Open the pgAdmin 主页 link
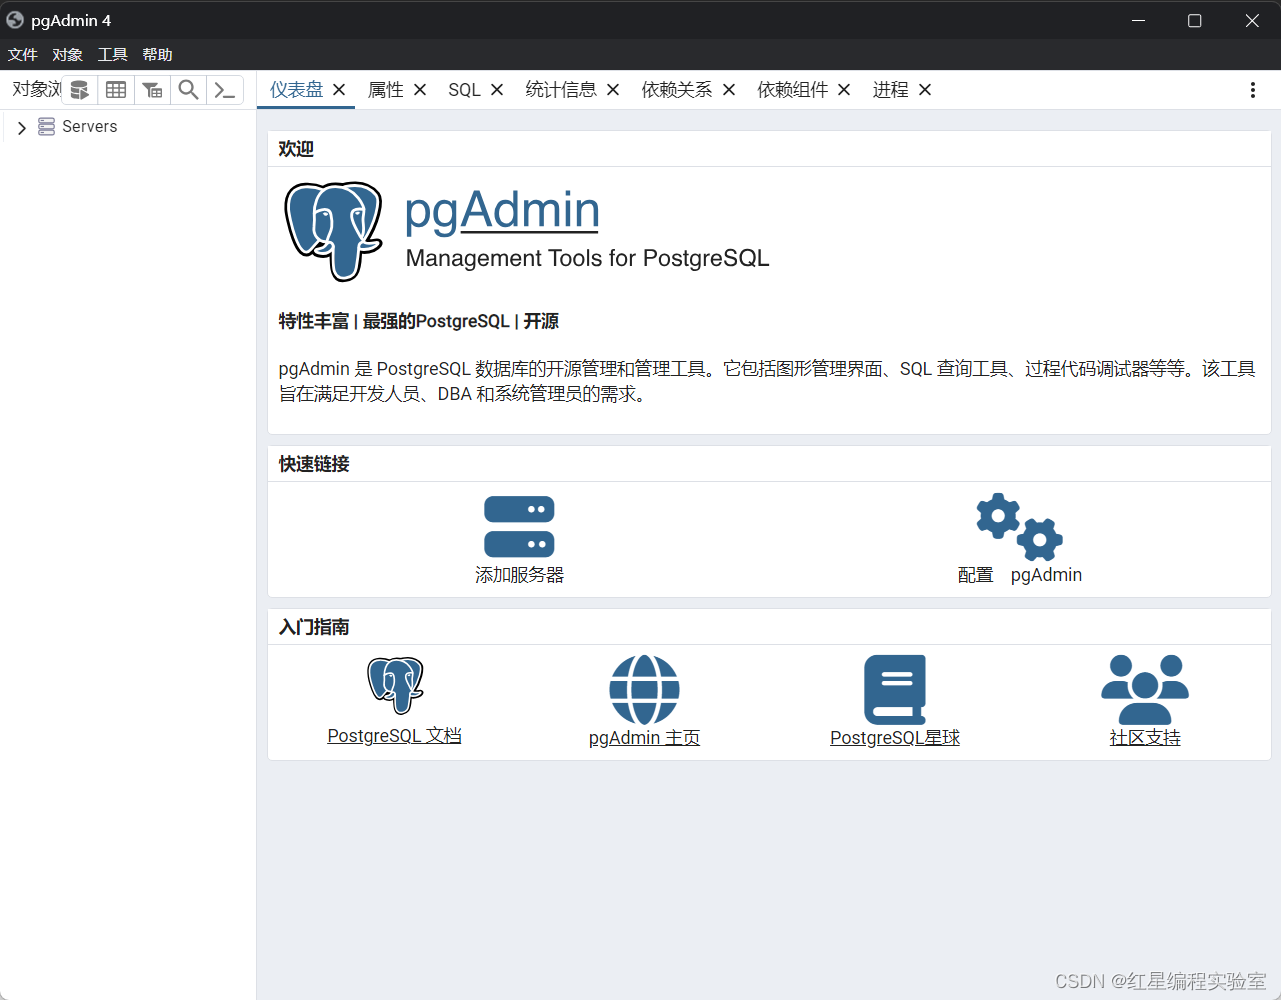 pos(645,738)
